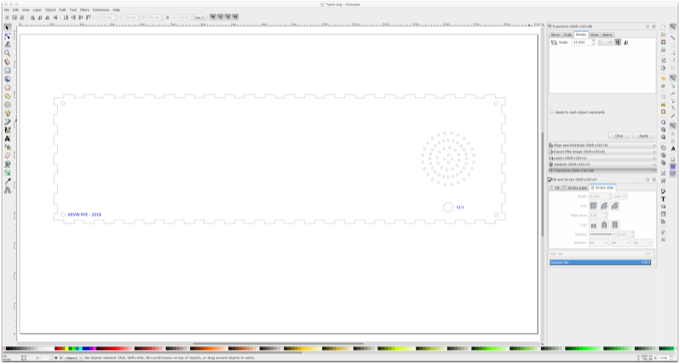
Task: Select the Spiral tool
Action: tap(7, 105)
